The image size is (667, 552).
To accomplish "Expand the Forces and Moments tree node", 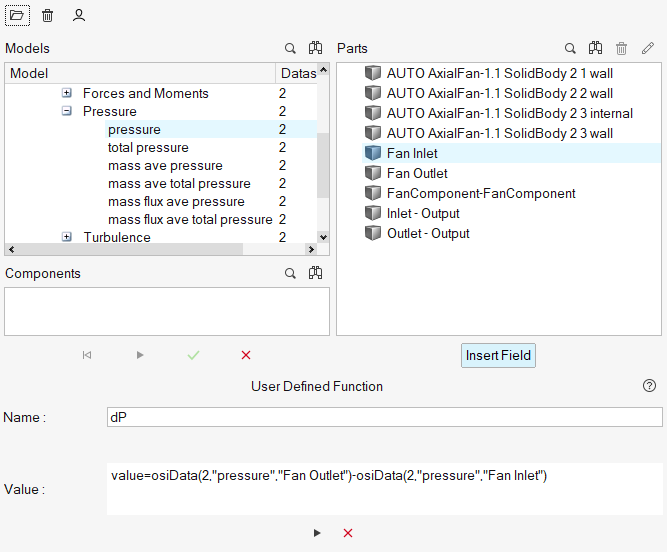I will [x=67, y=93].
